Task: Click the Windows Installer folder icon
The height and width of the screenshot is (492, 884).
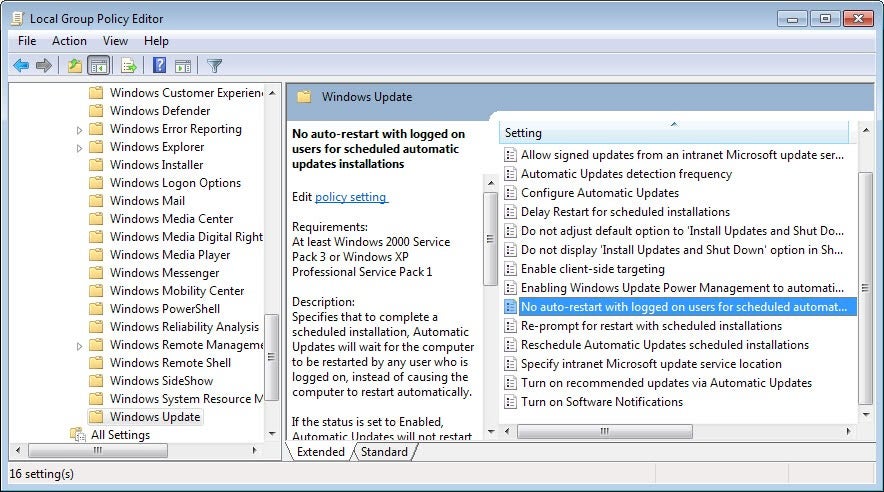Action: point(96,165)
